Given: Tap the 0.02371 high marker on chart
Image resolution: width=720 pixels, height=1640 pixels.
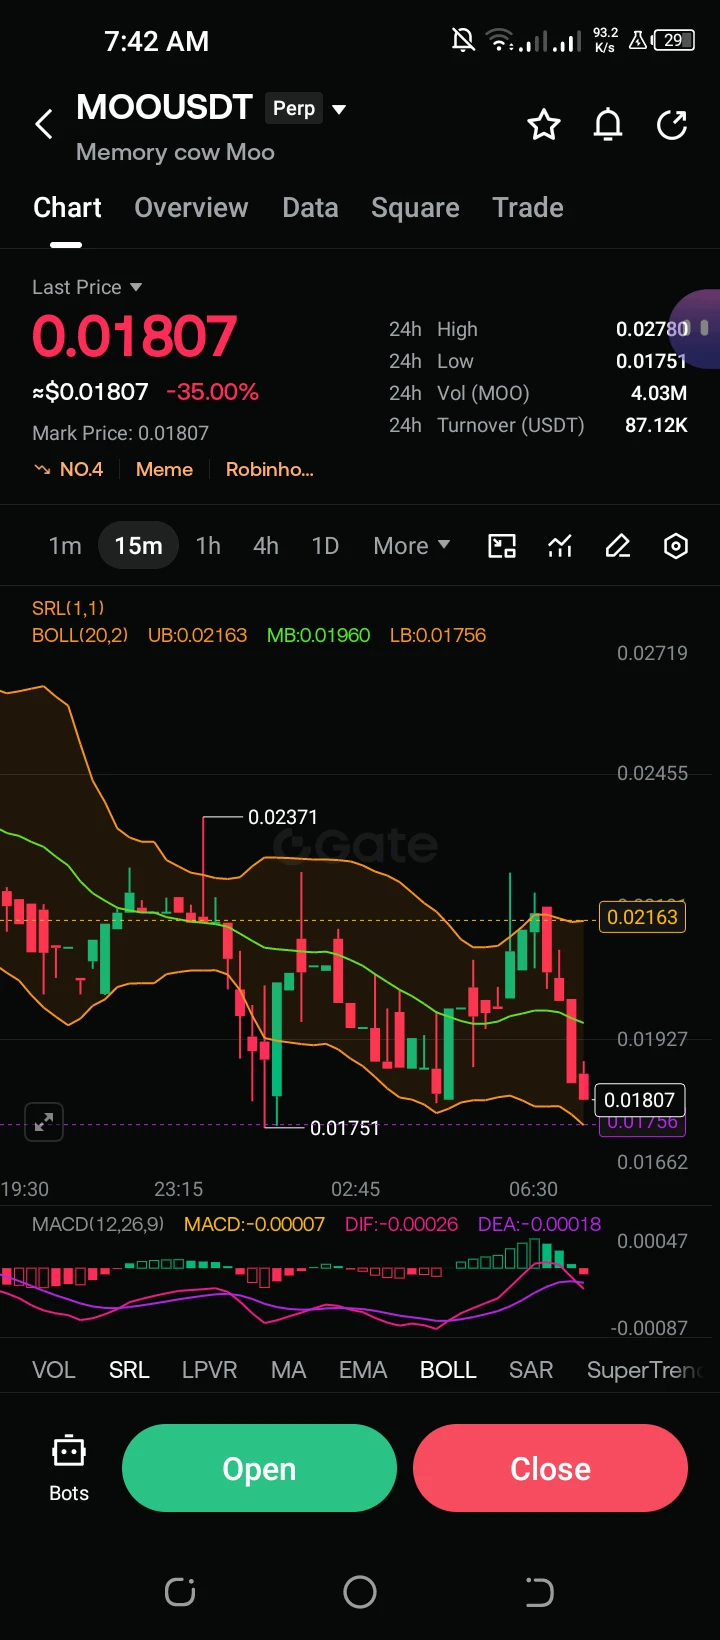Looking at the screenshot, I should 283,817.
